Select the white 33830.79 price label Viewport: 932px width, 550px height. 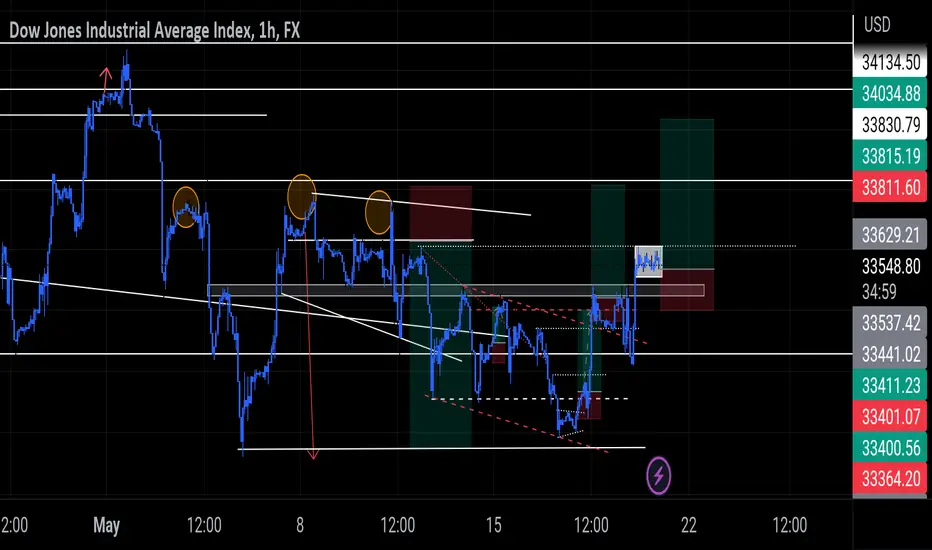(890, 125)
